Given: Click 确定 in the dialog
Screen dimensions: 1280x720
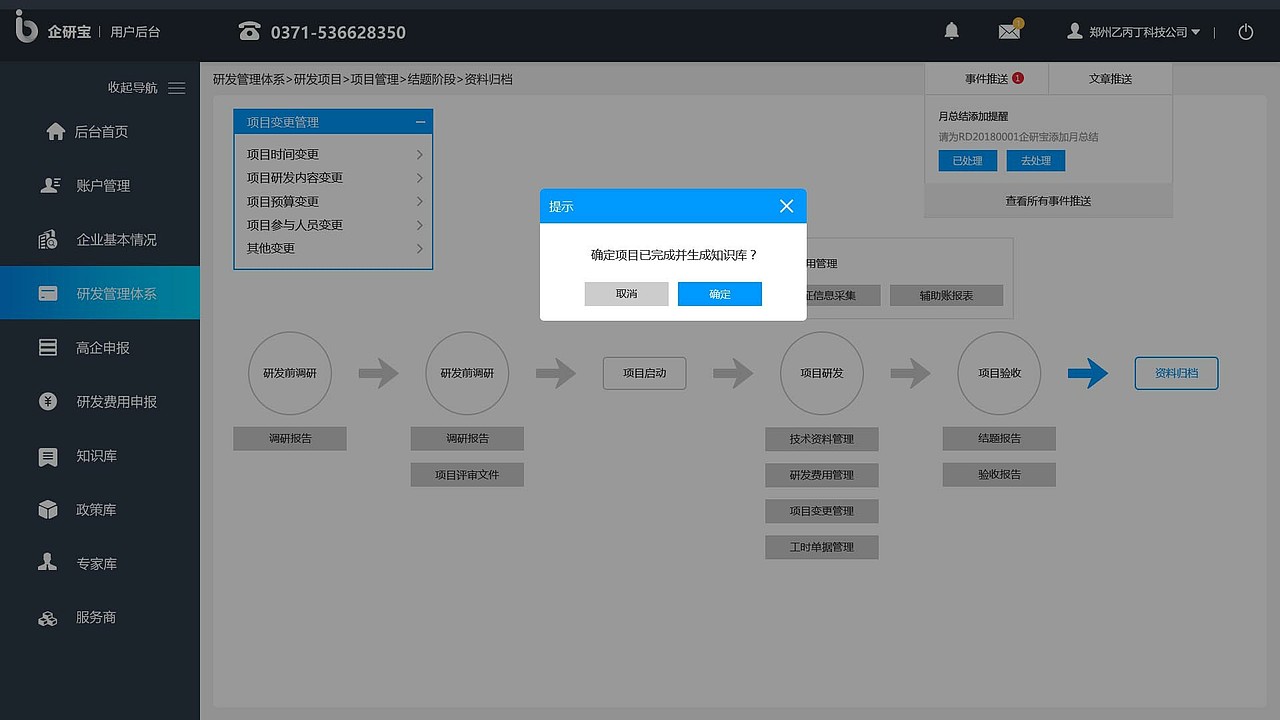Looking at the screenshot, I should pos(720,294).
